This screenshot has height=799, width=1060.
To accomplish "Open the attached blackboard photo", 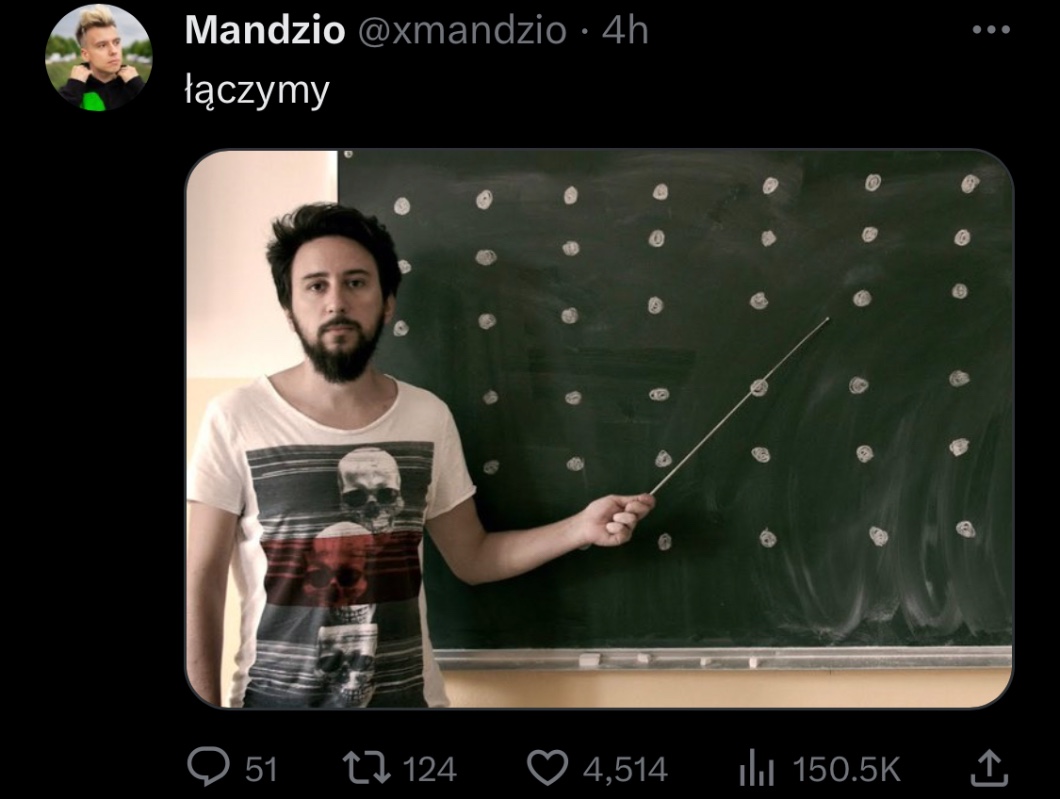I will pos(600,428).
